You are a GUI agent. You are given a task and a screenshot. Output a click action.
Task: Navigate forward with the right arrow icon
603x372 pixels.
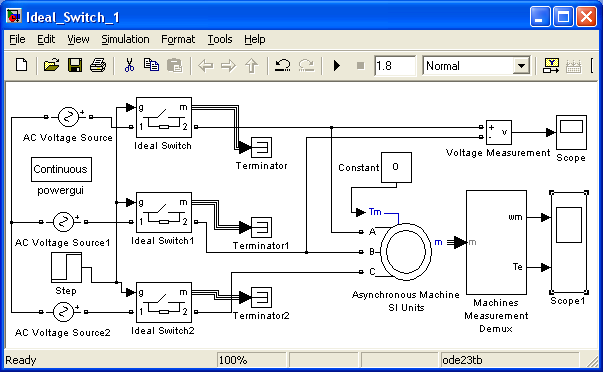(228, 66)
